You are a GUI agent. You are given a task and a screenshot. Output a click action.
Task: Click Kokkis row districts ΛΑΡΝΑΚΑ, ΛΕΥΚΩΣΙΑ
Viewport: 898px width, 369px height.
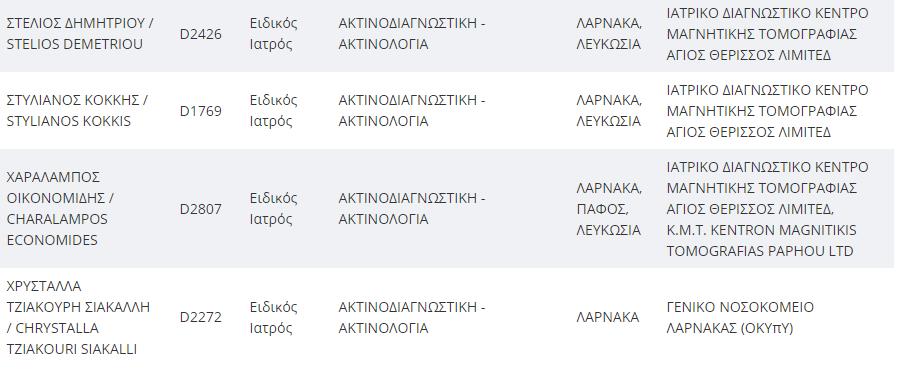click(x=609, y=111)
